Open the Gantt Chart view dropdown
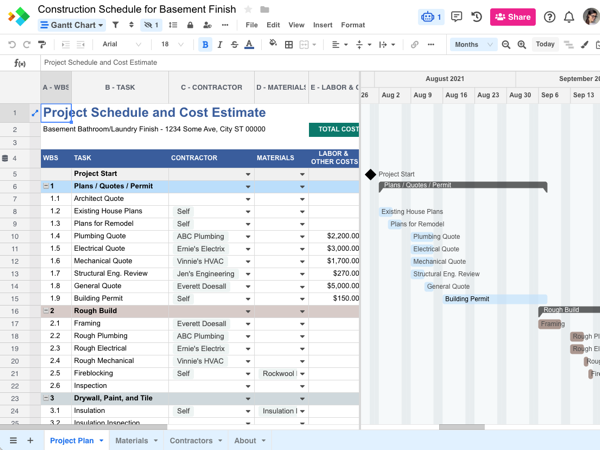Screen dimensions: 600x450 (72, 25)
